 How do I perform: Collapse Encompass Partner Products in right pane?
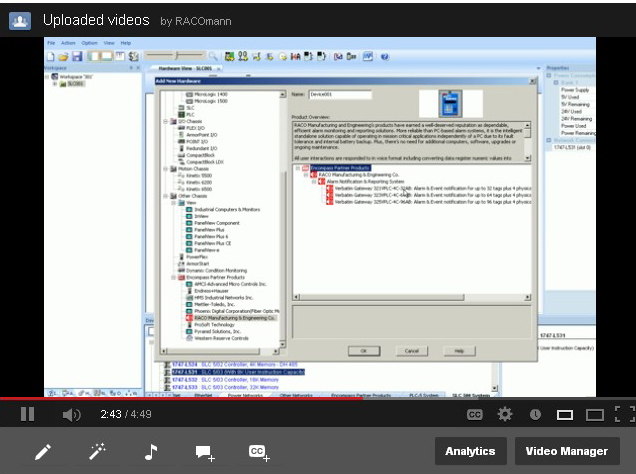298,168
